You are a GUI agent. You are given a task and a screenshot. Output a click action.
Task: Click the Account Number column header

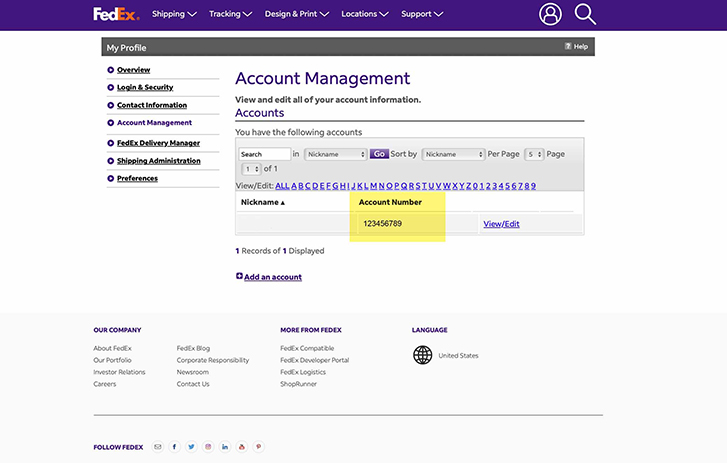pyautogui.click(x=390, y=203)
